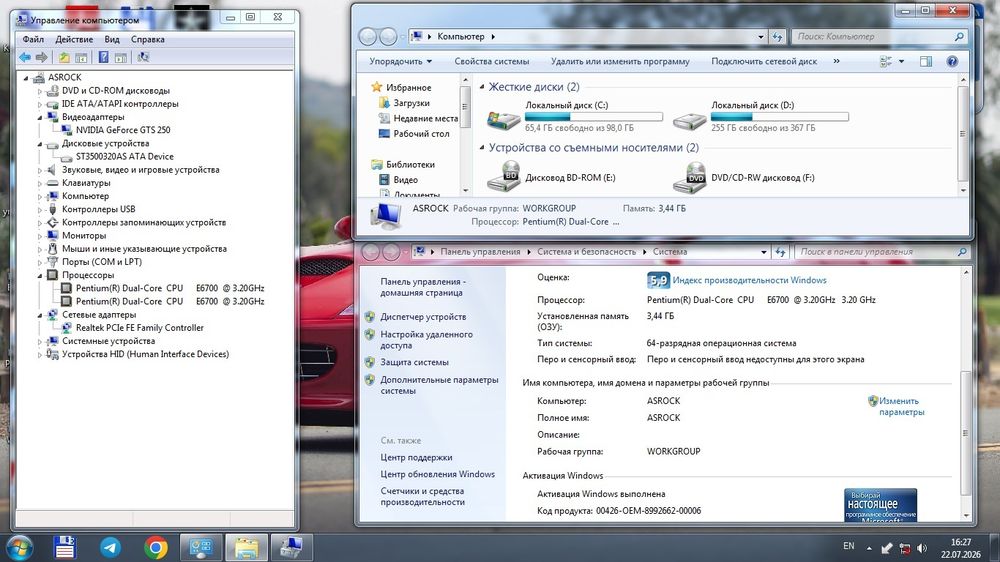The image size is (1000, 562).
Task: Open Файл menu in Computer Management
Action: tap(33, 40)
